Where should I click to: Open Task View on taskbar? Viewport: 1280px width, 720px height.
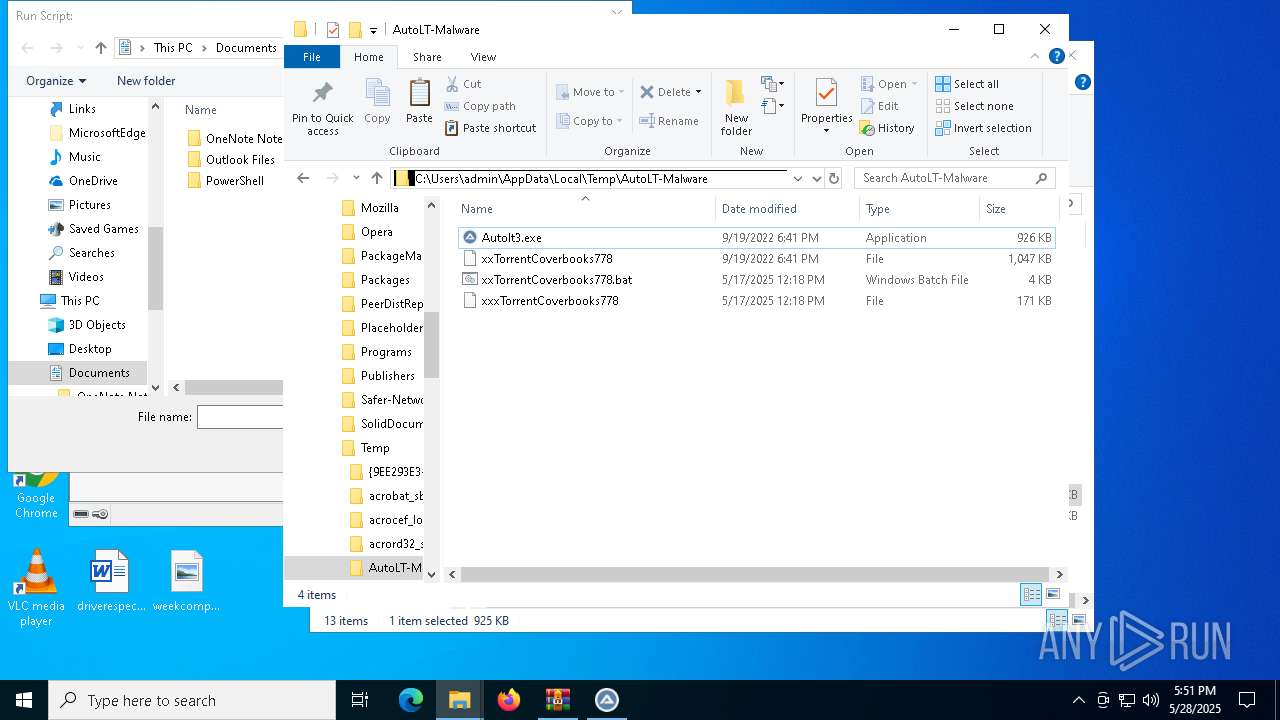coord(360,700)
